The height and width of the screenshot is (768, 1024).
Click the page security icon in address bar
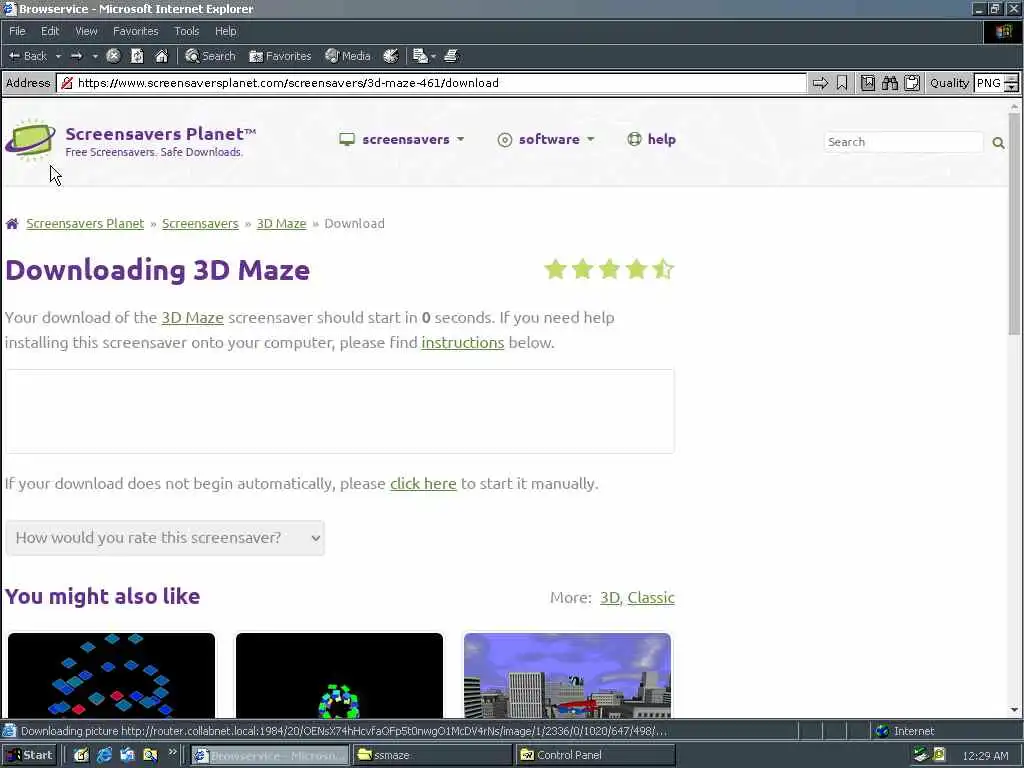pyautogui.click(x=67, y=83)
